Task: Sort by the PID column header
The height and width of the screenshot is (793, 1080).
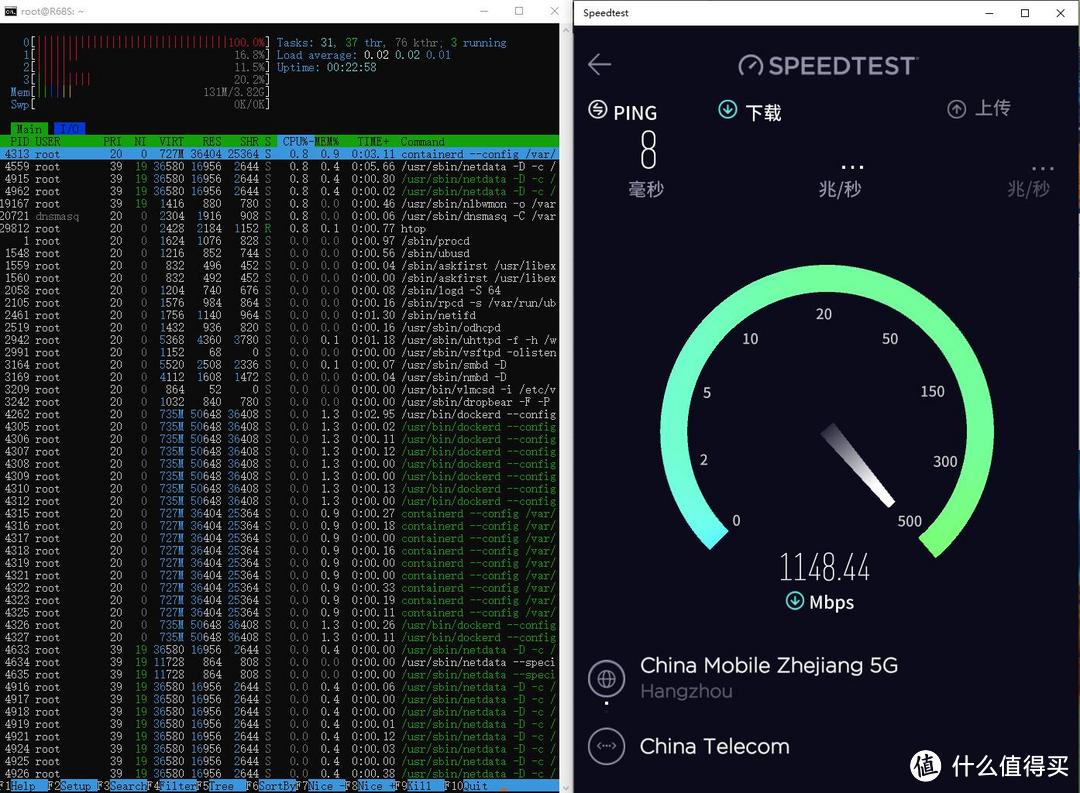Action: coord(19,141)
